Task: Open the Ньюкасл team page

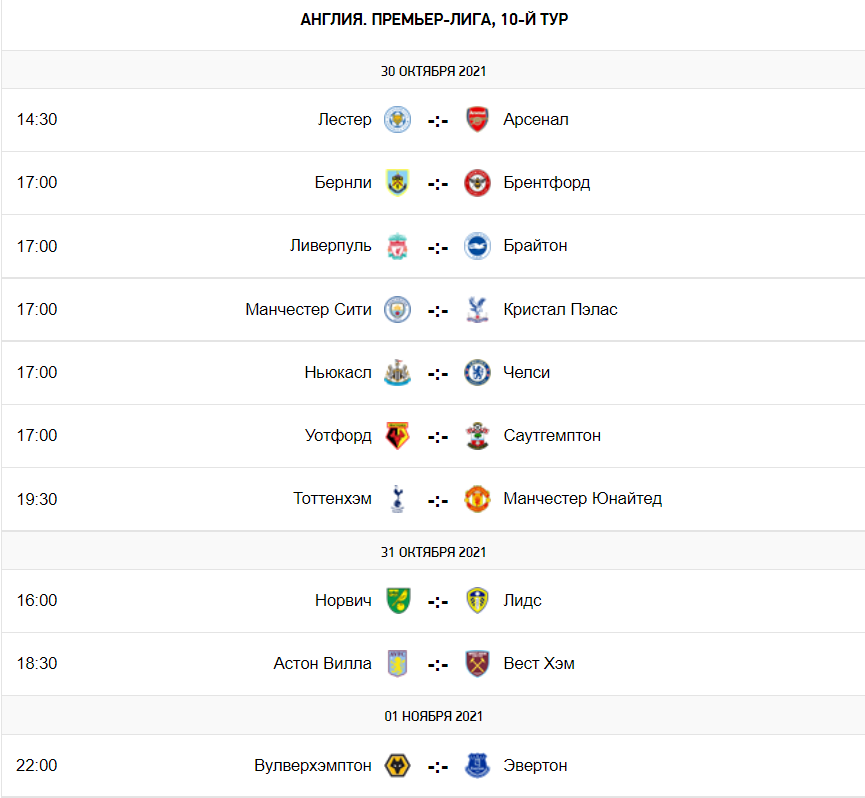Action: [338, 372]
